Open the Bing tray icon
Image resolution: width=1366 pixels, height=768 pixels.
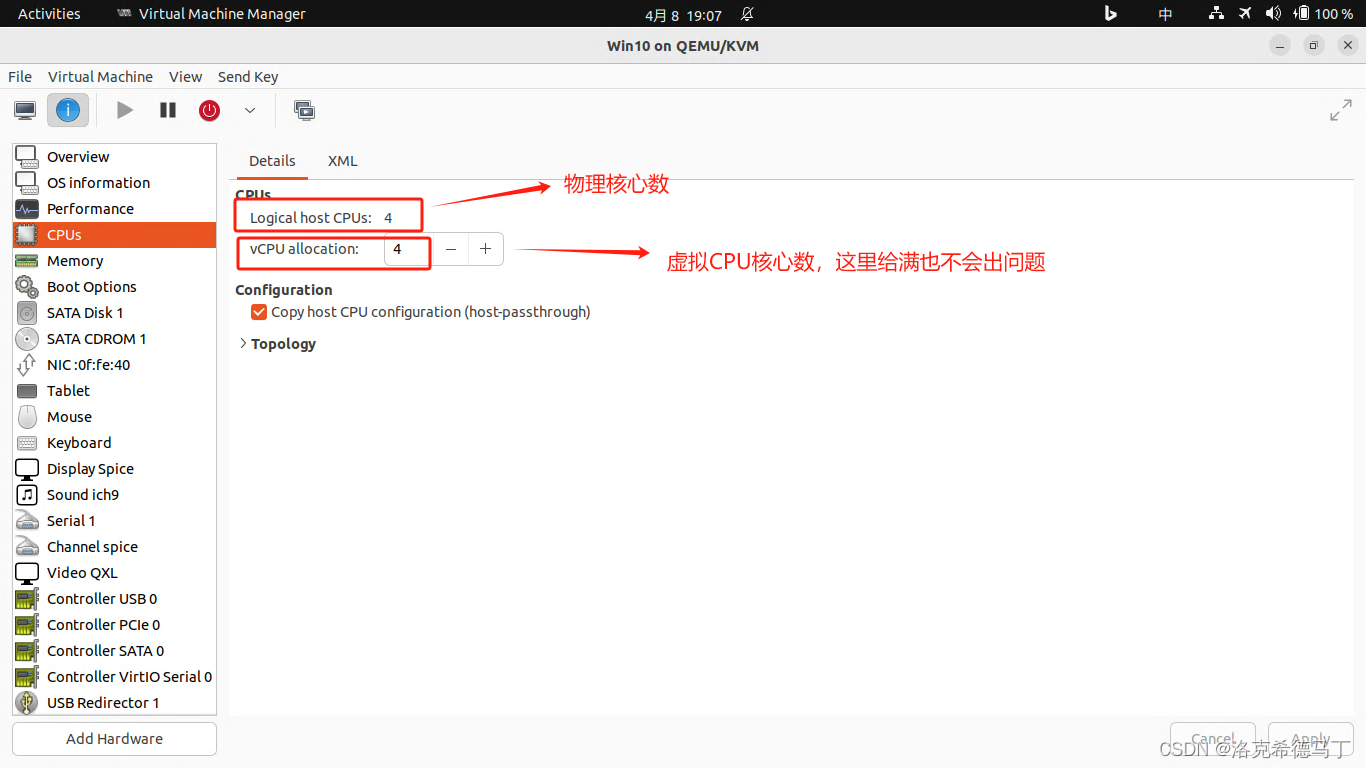[x=1110, y=14]
